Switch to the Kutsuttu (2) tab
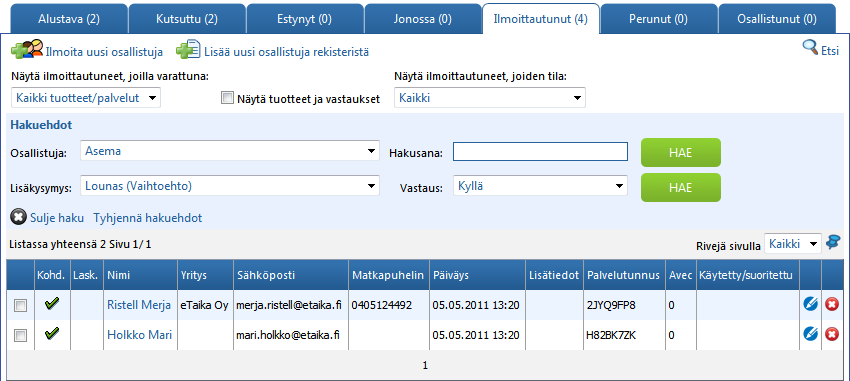The height and width of the screenshot is (381, 850). [x=187, y=20]
